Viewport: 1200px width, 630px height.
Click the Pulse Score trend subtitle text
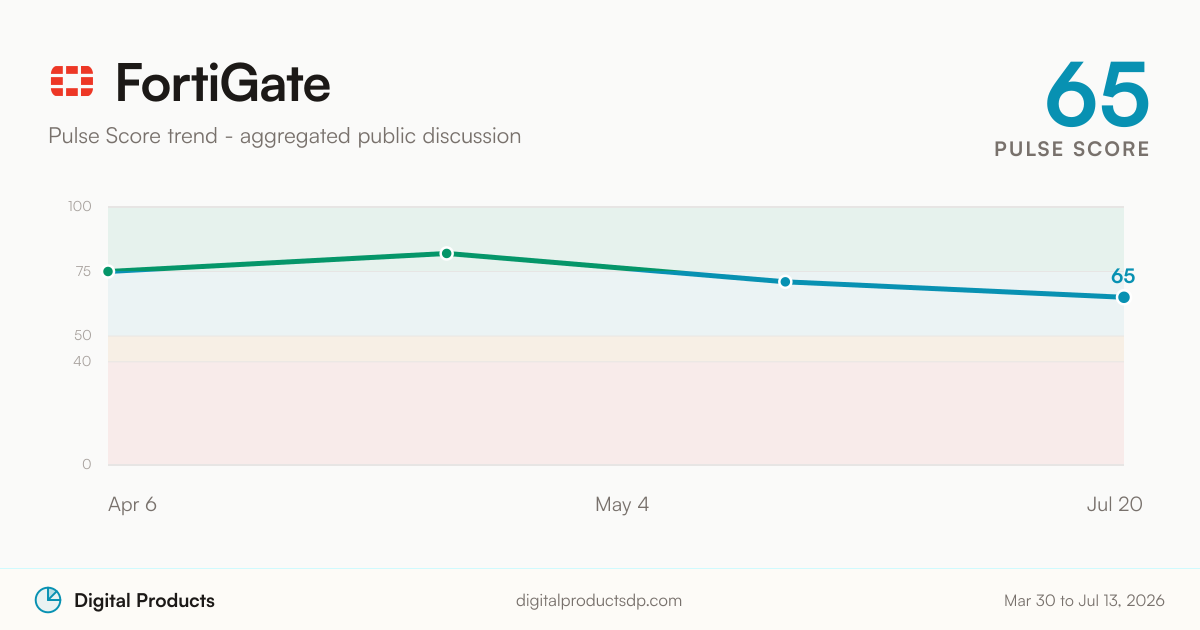pos(285,135)
